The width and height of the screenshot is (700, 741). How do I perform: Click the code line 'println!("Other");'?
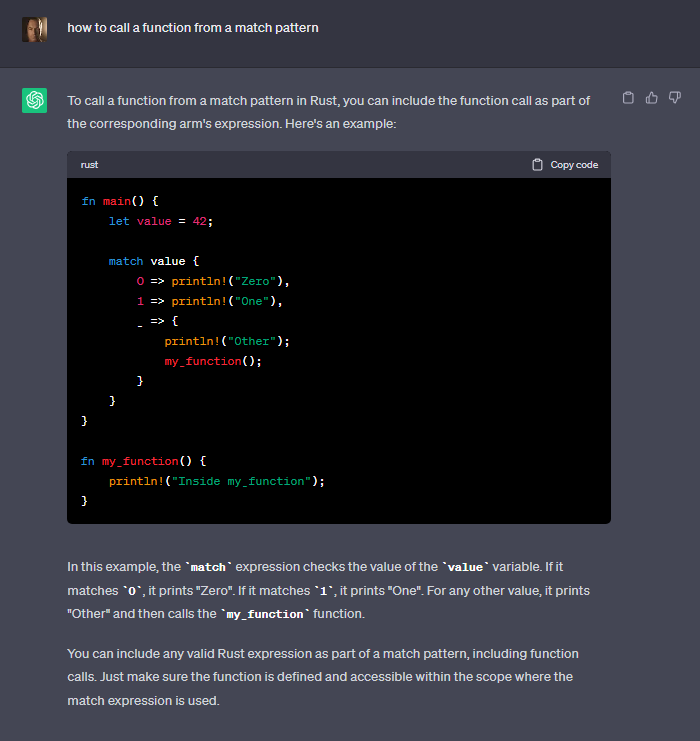227,341
